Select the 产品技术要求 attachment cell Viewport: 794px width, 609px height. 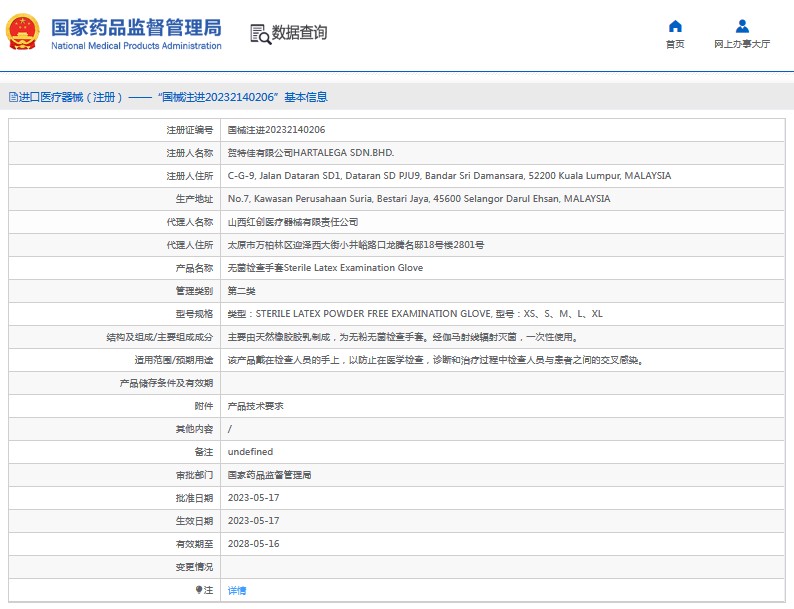256,406
